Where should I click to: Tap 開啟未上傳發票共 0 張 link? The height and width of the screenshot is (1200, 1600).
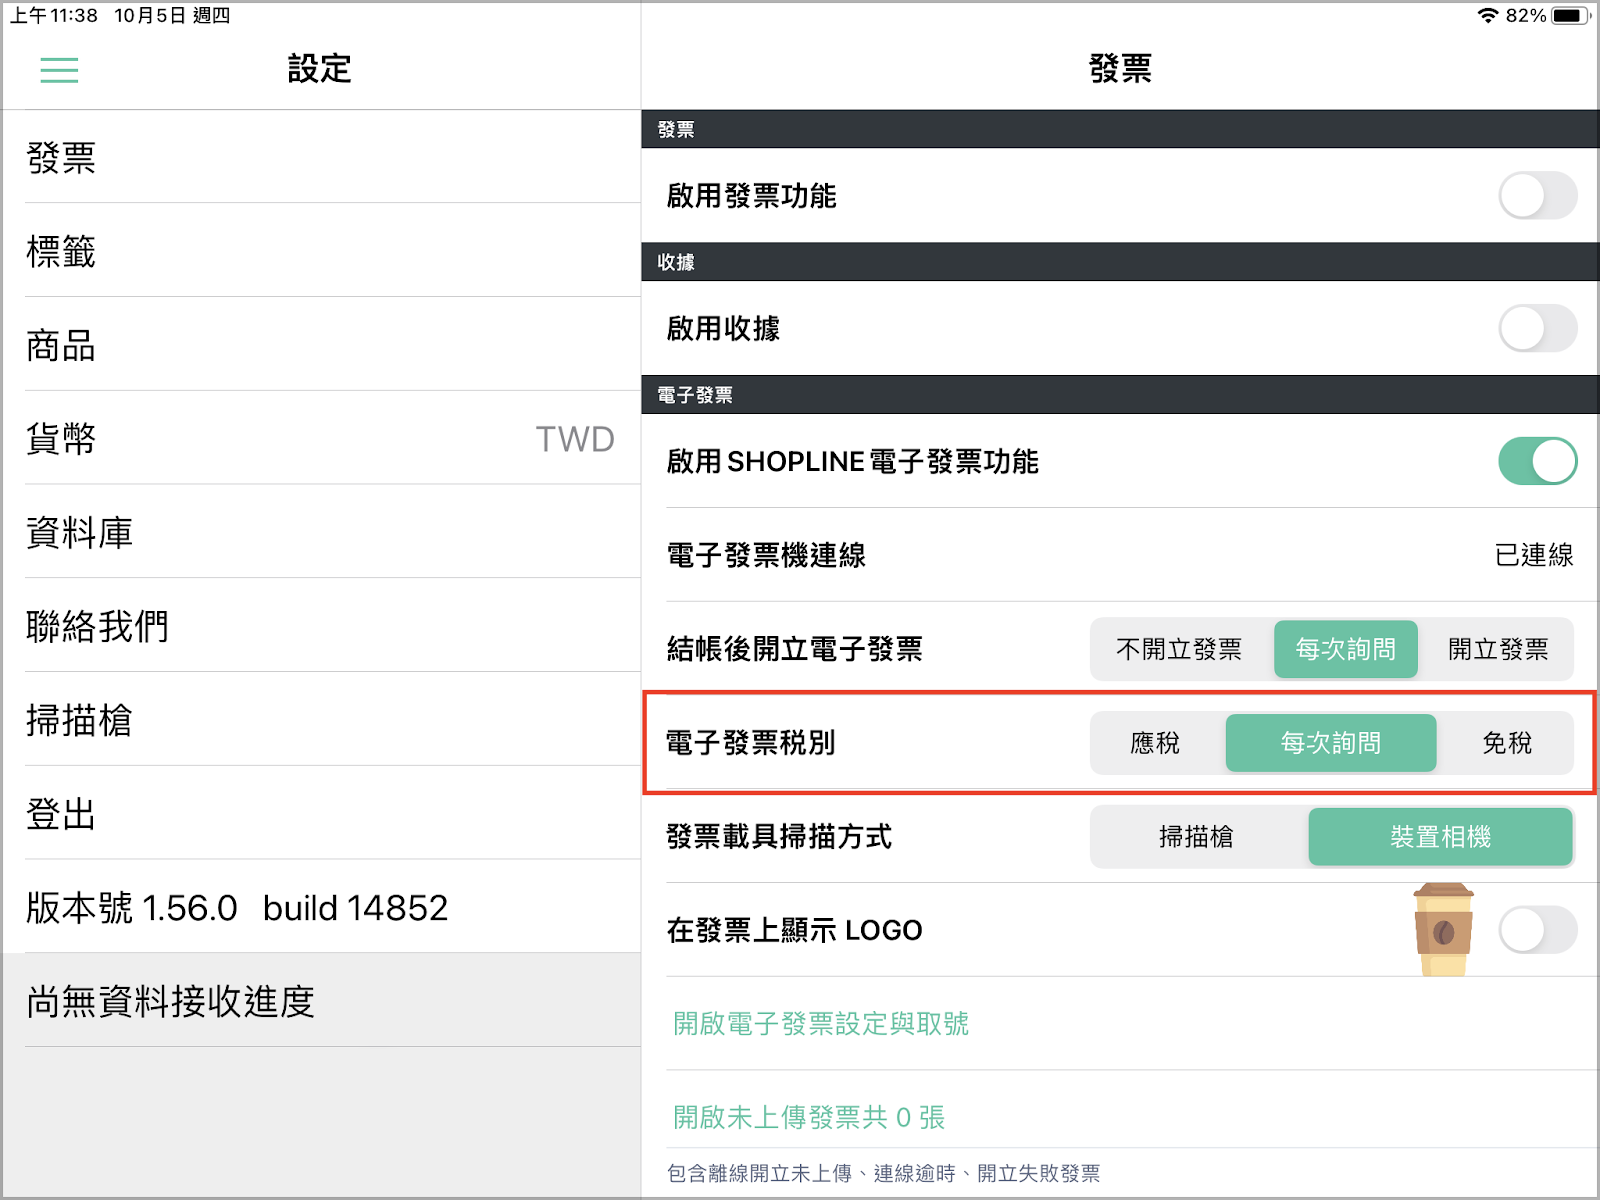[x=809, y=1117]
